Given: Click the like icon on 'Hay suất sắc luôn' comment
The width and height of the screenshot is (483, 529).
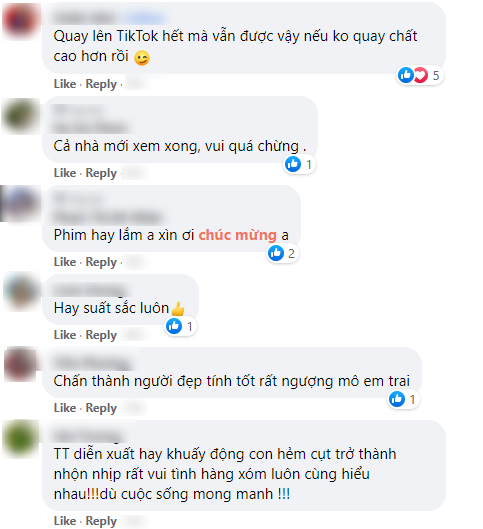Looking at the screenshot, I should click(x=174, y=326).
